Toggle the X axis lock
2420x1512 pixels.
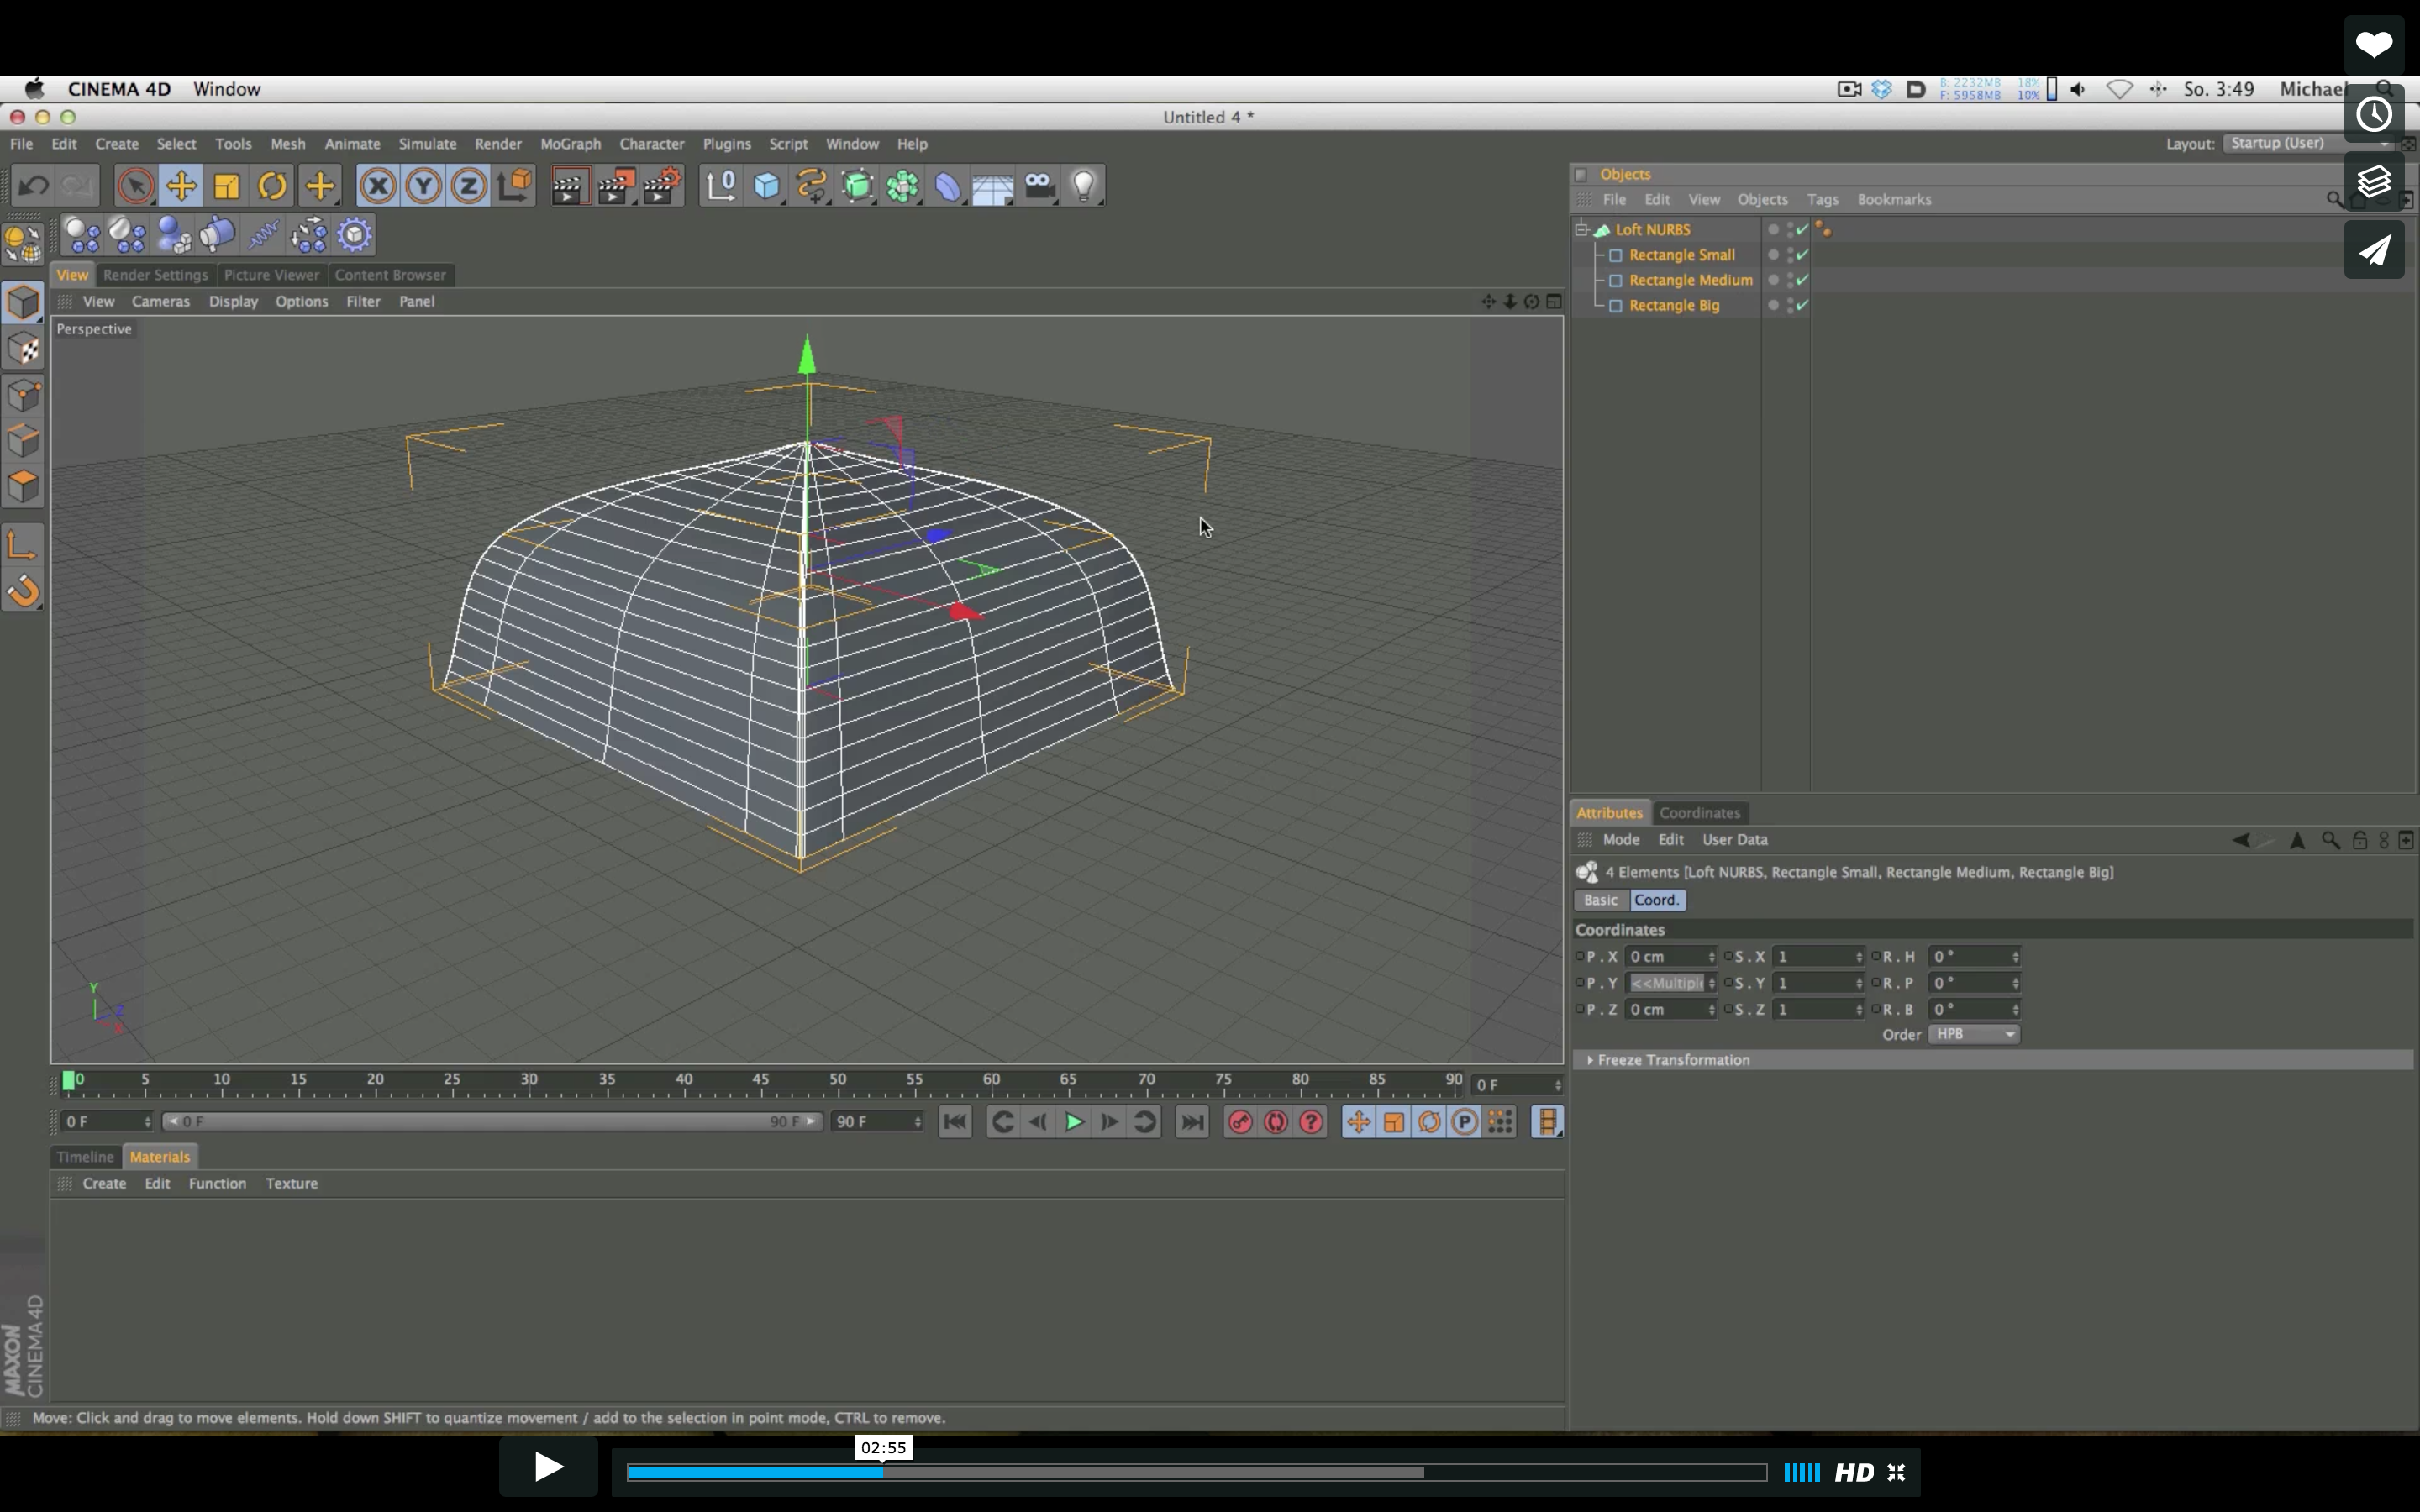tap(378, 186)
